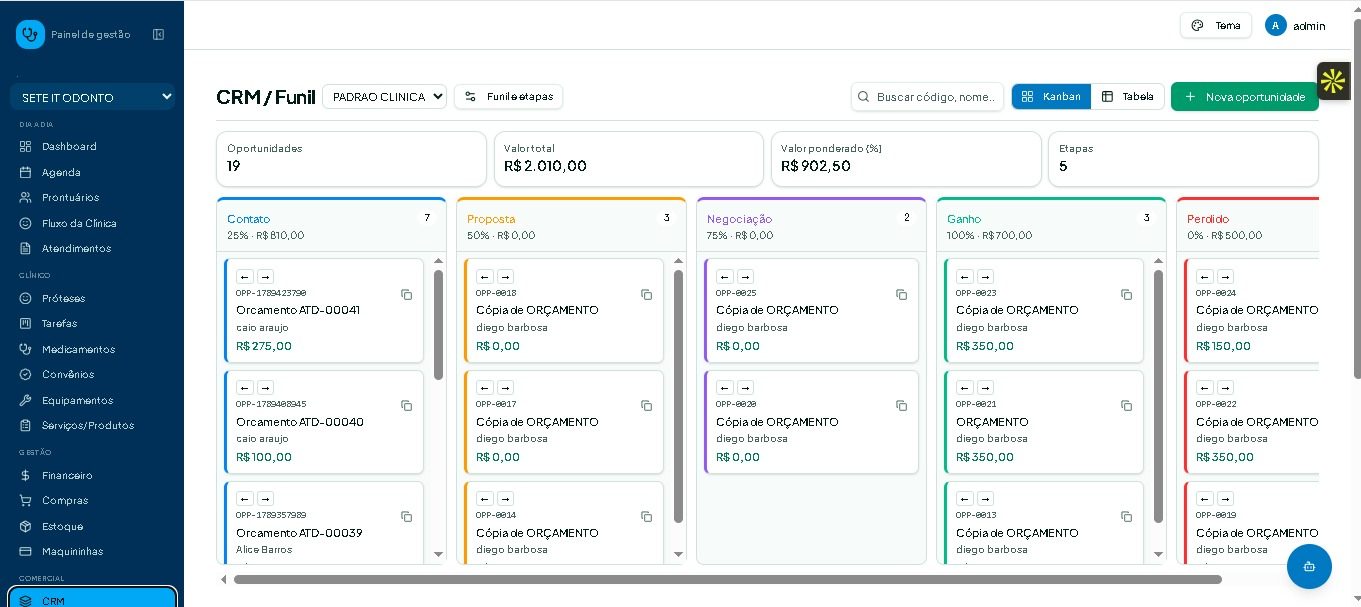Collapse the sidebar with the panel icon
The width and height of the screenshot is (1361, 607).
click(x=158, y=34)
